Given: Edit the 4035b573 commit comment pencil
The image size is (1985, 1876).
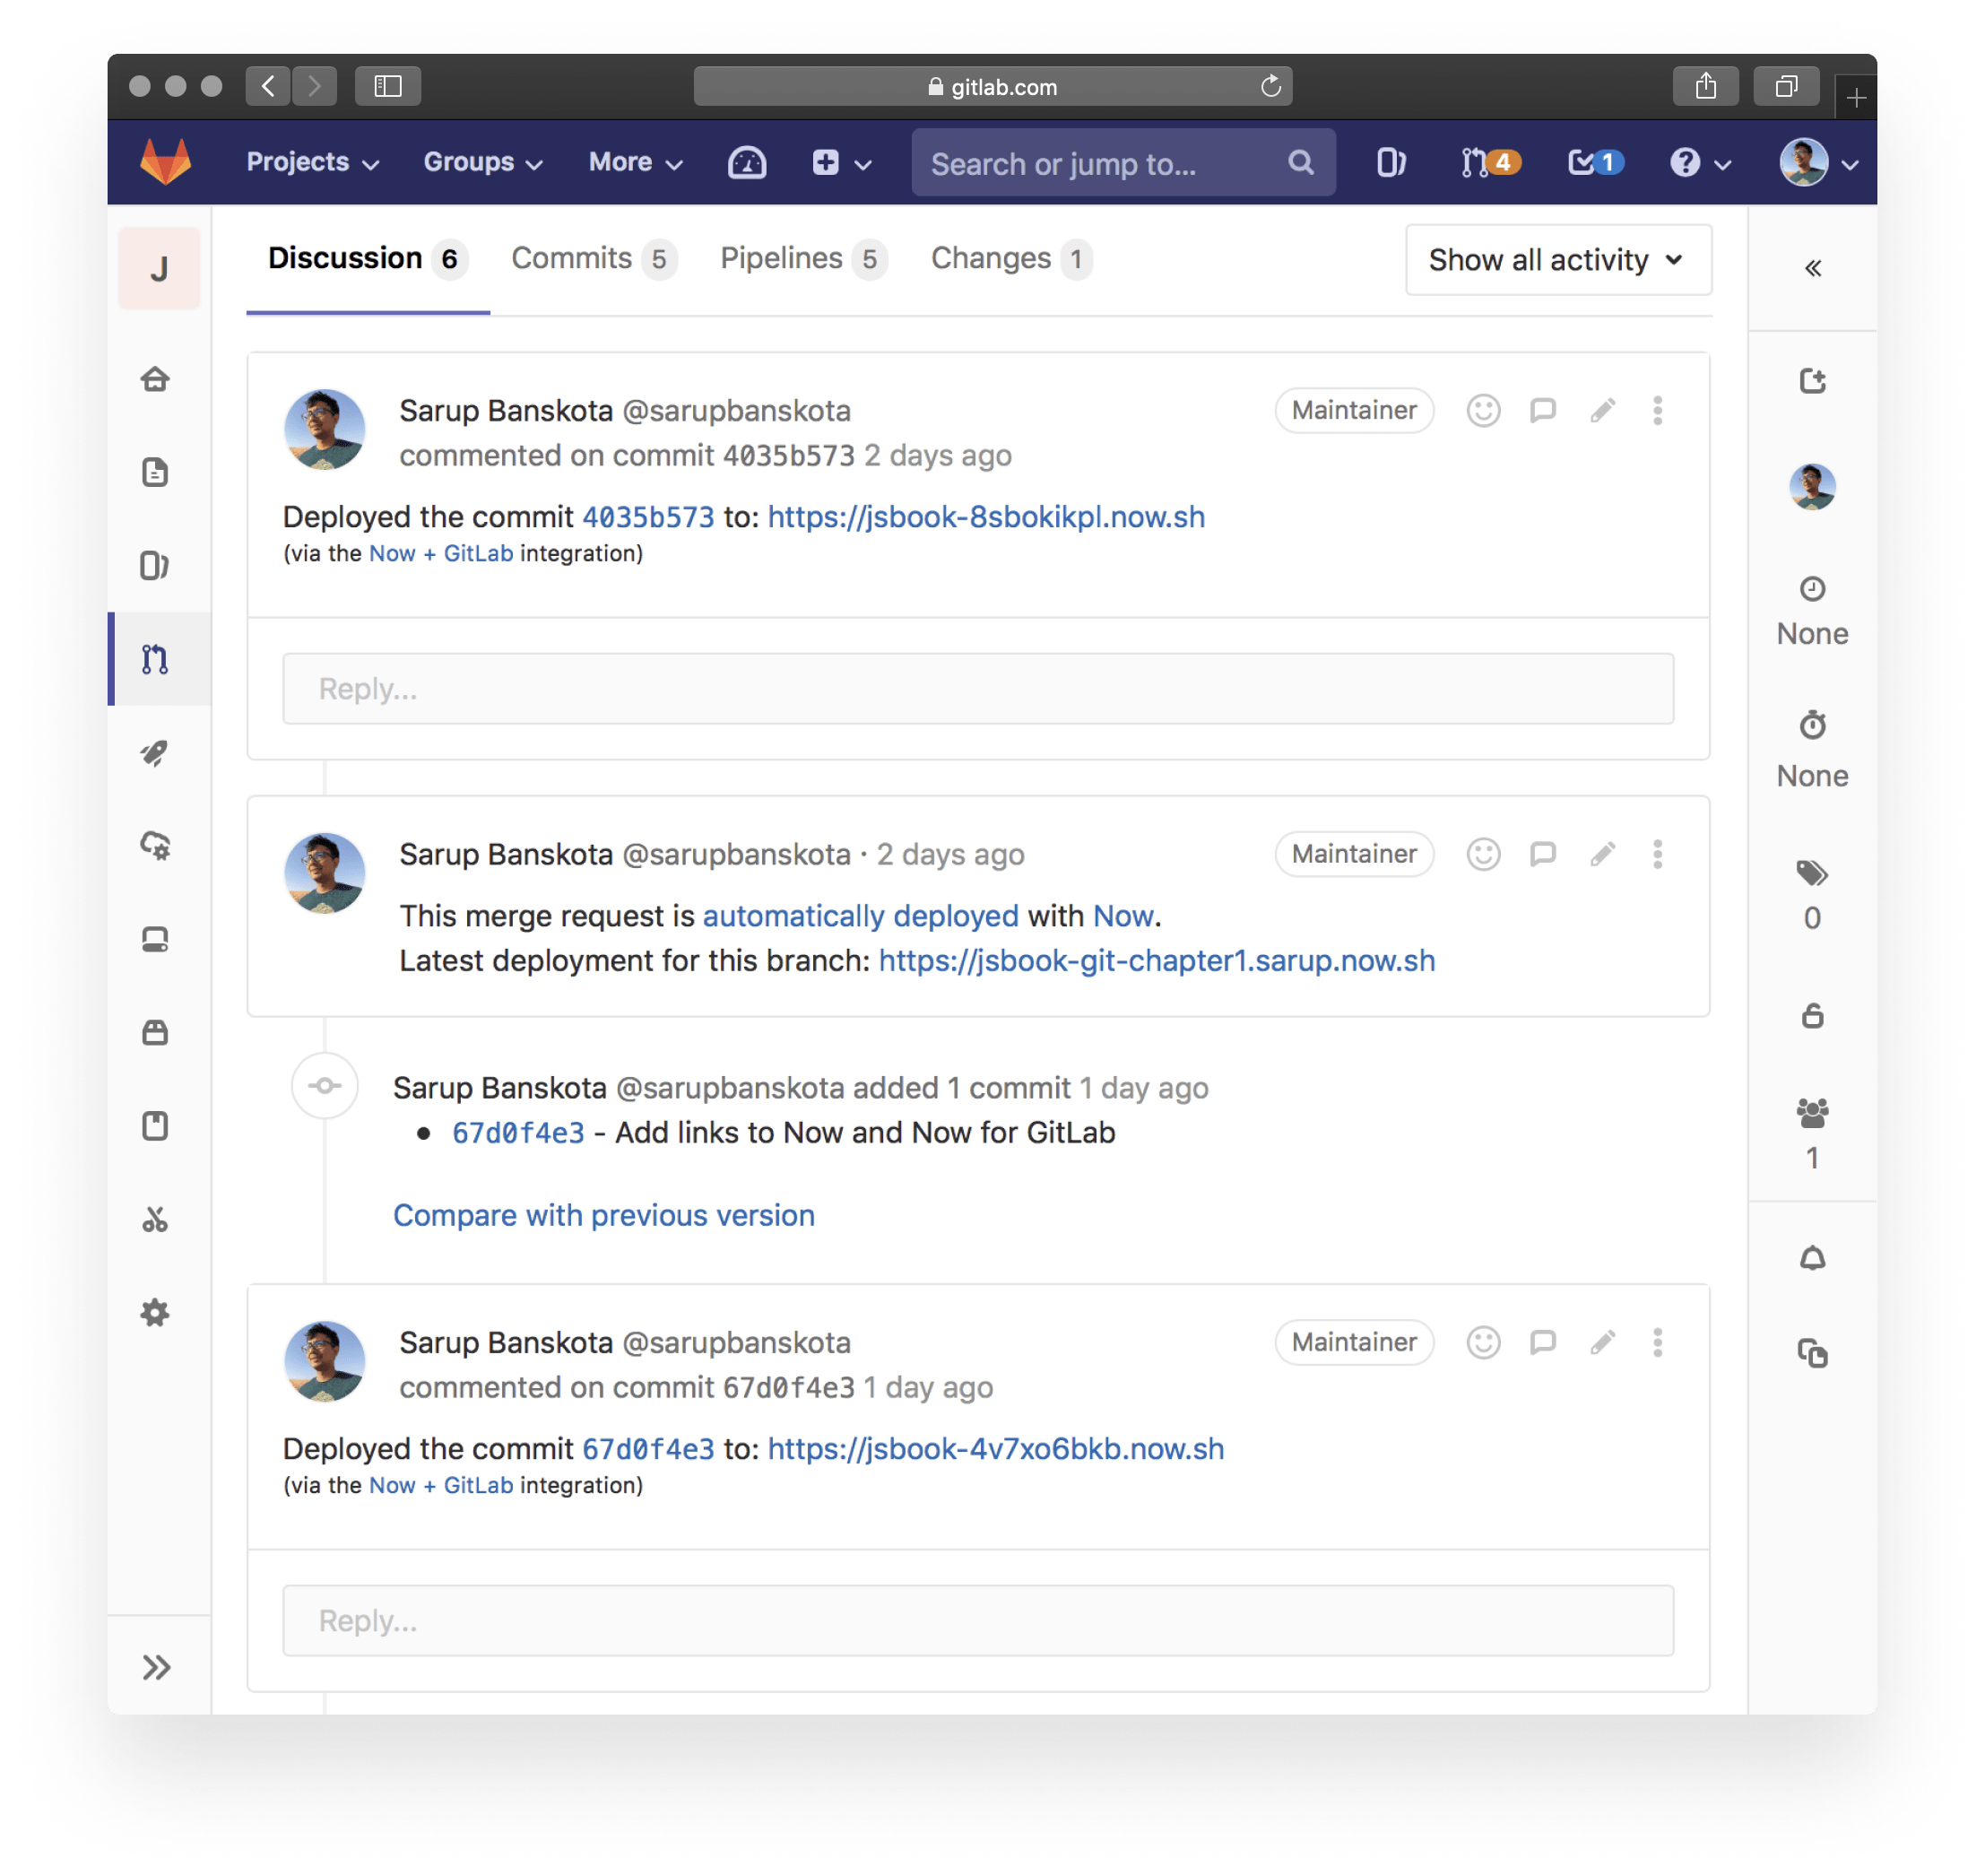Looking at the screenshot, I should (x=1602, y=410).
